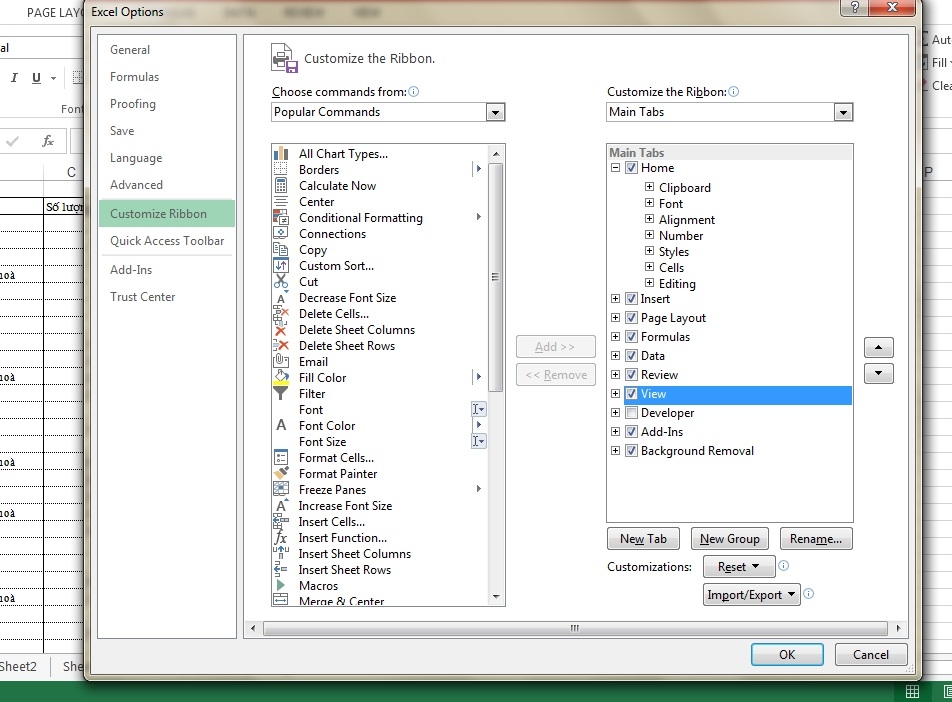Click the Sheet2 tab in Excel window

click(x=18, y=666)
